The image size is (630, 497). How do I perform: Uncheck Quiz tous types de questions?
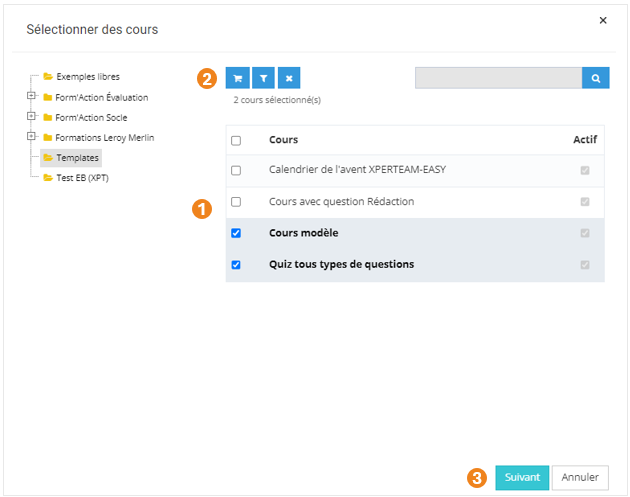(x=236, y=265)
